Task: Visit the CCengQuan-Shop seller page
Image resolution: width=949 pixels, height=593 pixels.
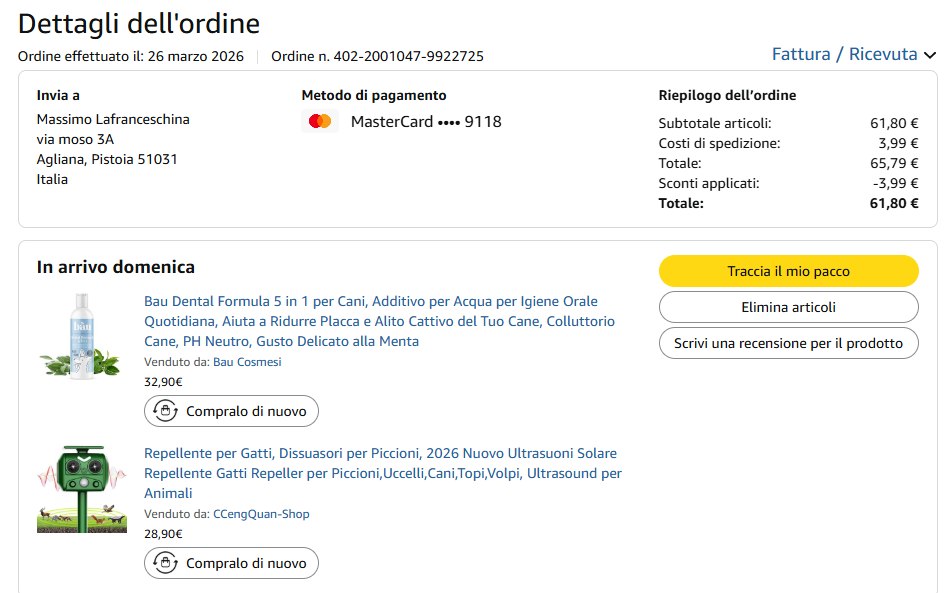Action: (261, 514)
